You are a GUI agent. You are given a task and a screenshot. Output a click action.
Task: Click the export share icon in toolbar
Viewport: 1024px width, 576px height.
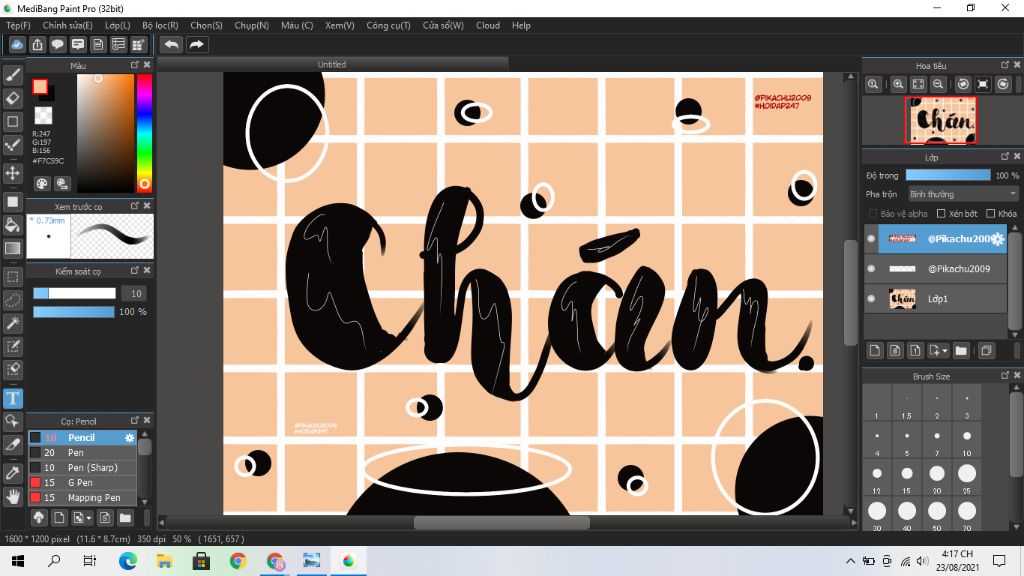[37, 44]
